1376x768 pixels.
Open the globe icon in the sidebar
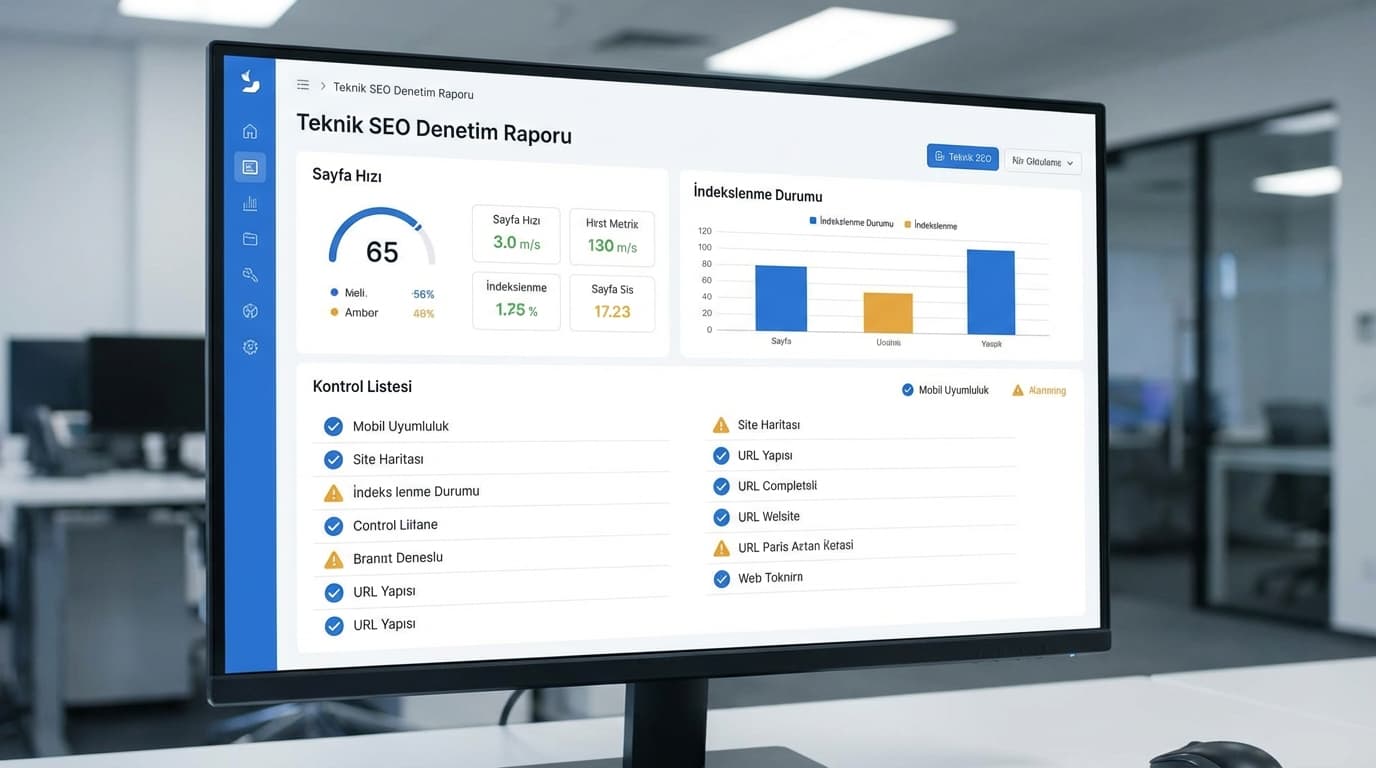click(x=249, y=310)
